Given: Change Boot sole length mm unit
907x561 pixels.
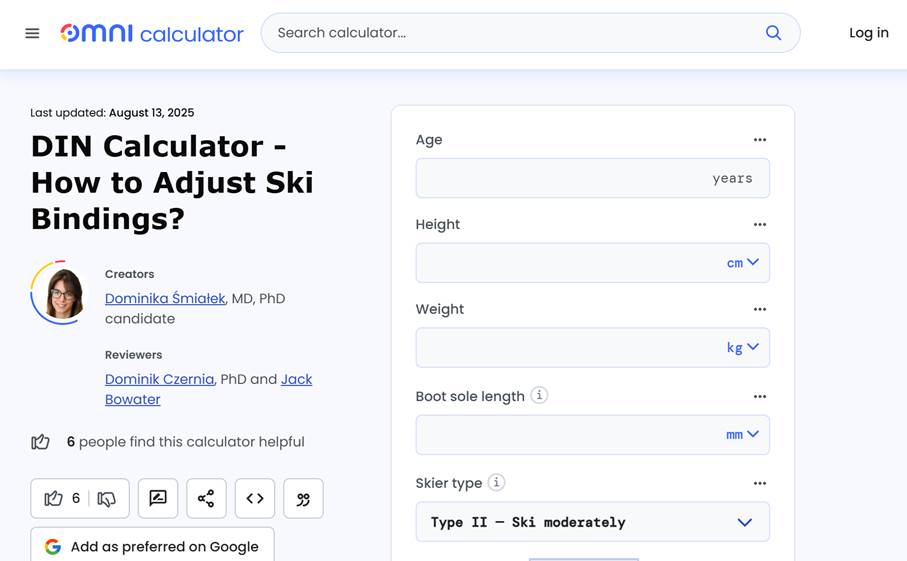Looking at the screenshot, I should (x=743, y=434).
